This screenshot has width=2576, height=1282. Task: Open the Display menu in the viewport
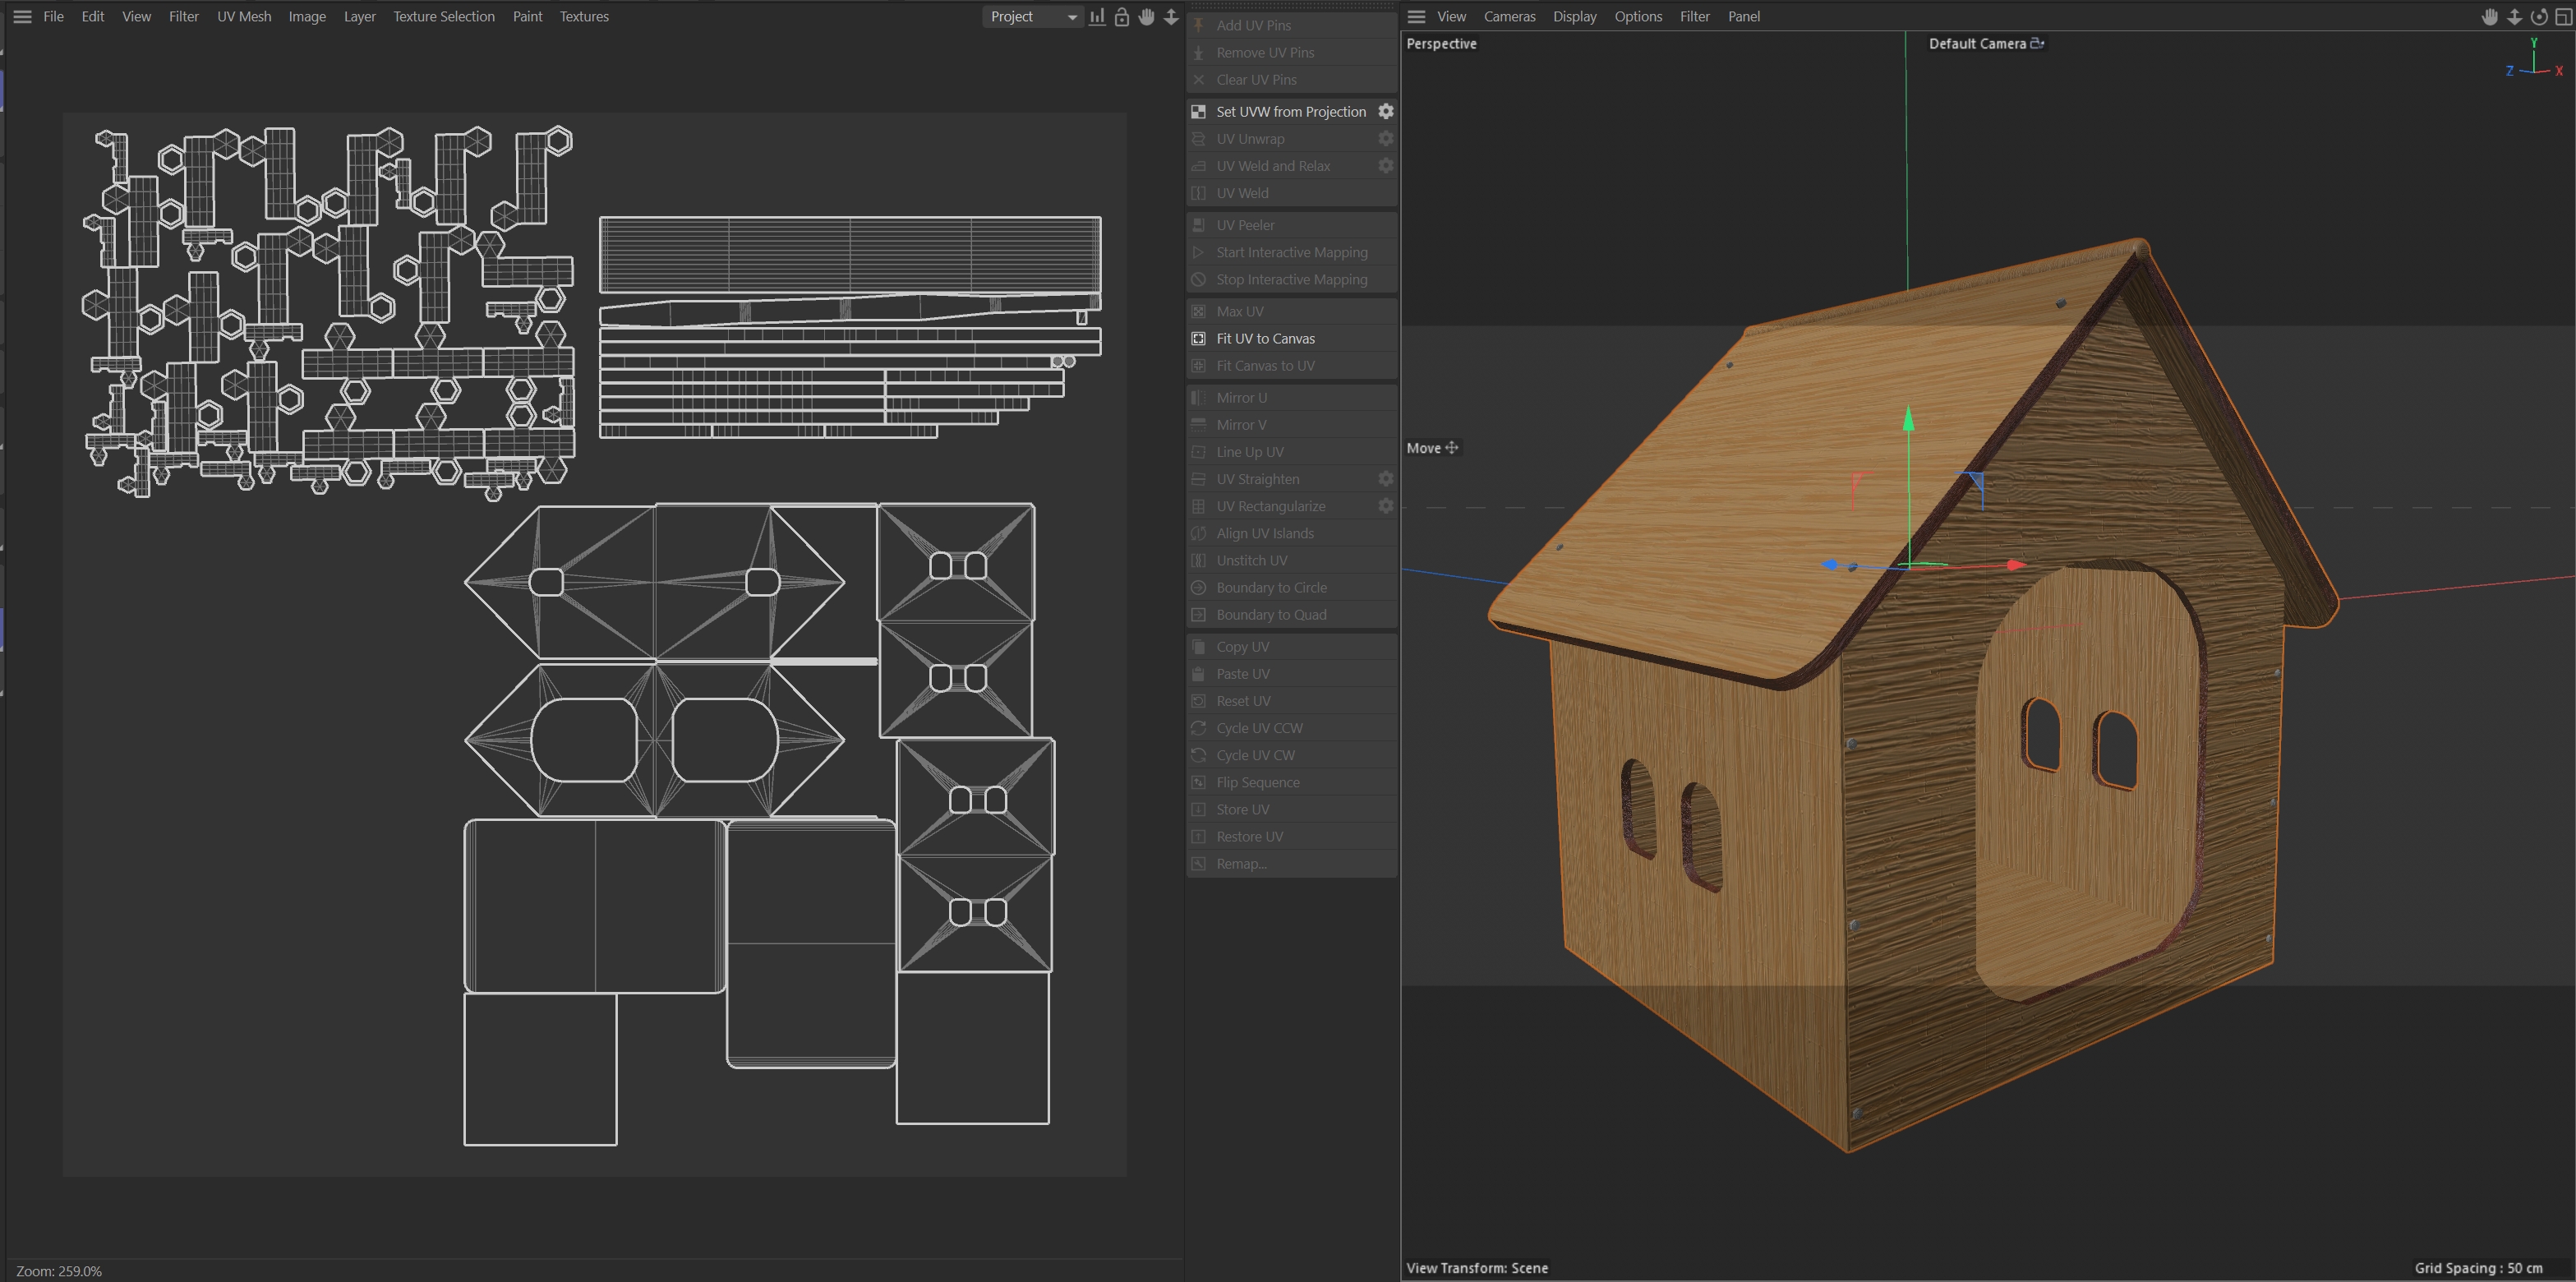[x=1574, y=16]
